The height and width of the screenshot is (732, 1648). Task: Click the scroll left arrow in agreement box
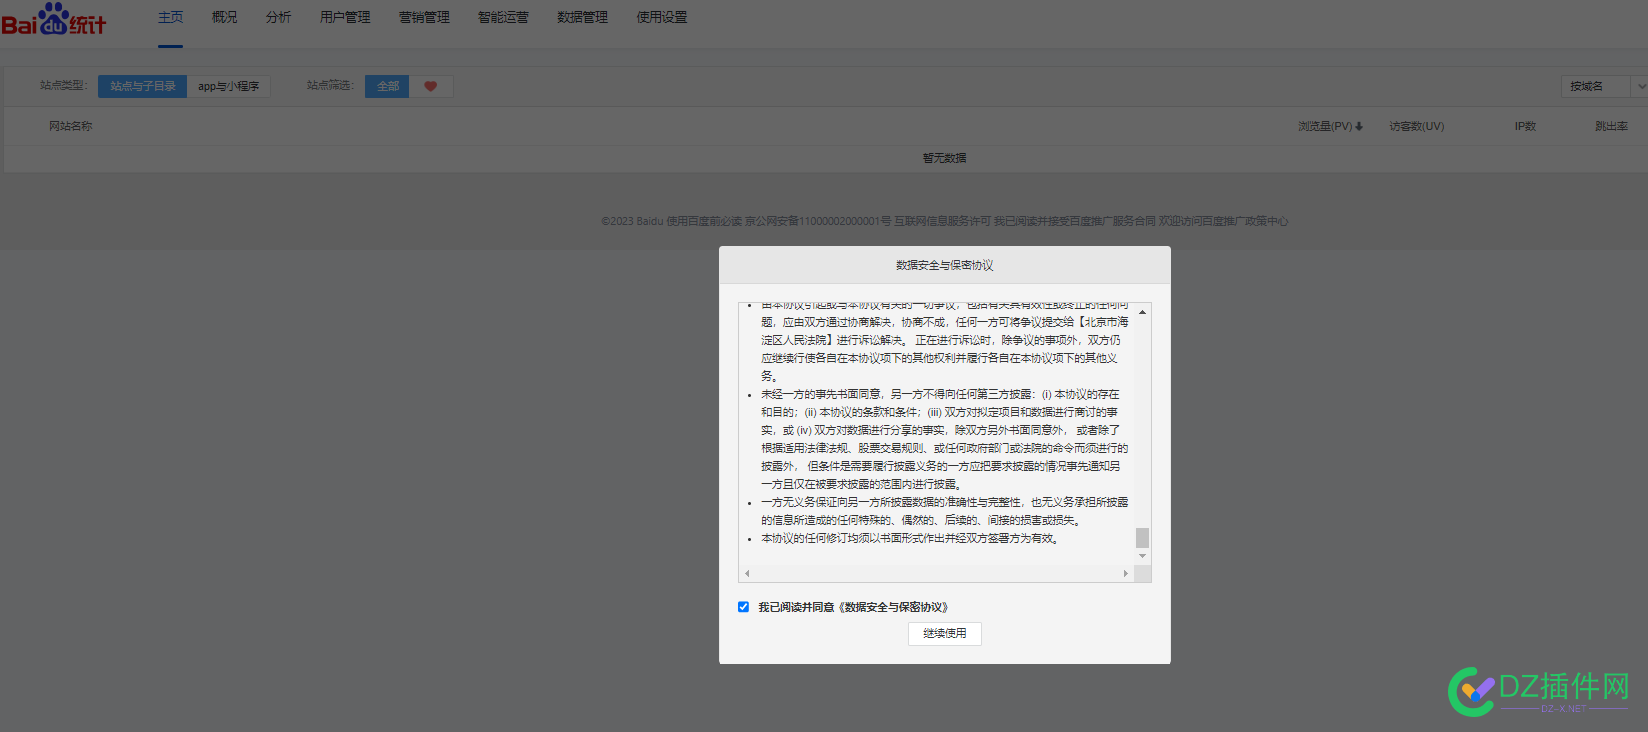(747, 574)
